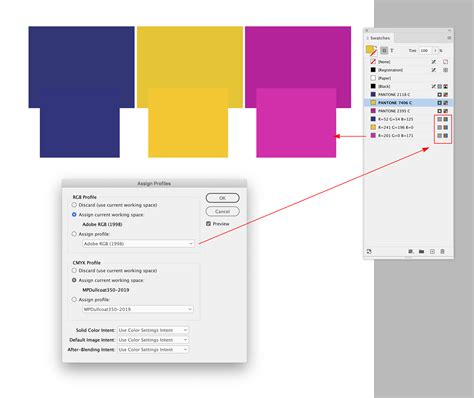474x398 pixels.
Task: Click the New Color Group folder icon
Action: click(x=421, y=251)
